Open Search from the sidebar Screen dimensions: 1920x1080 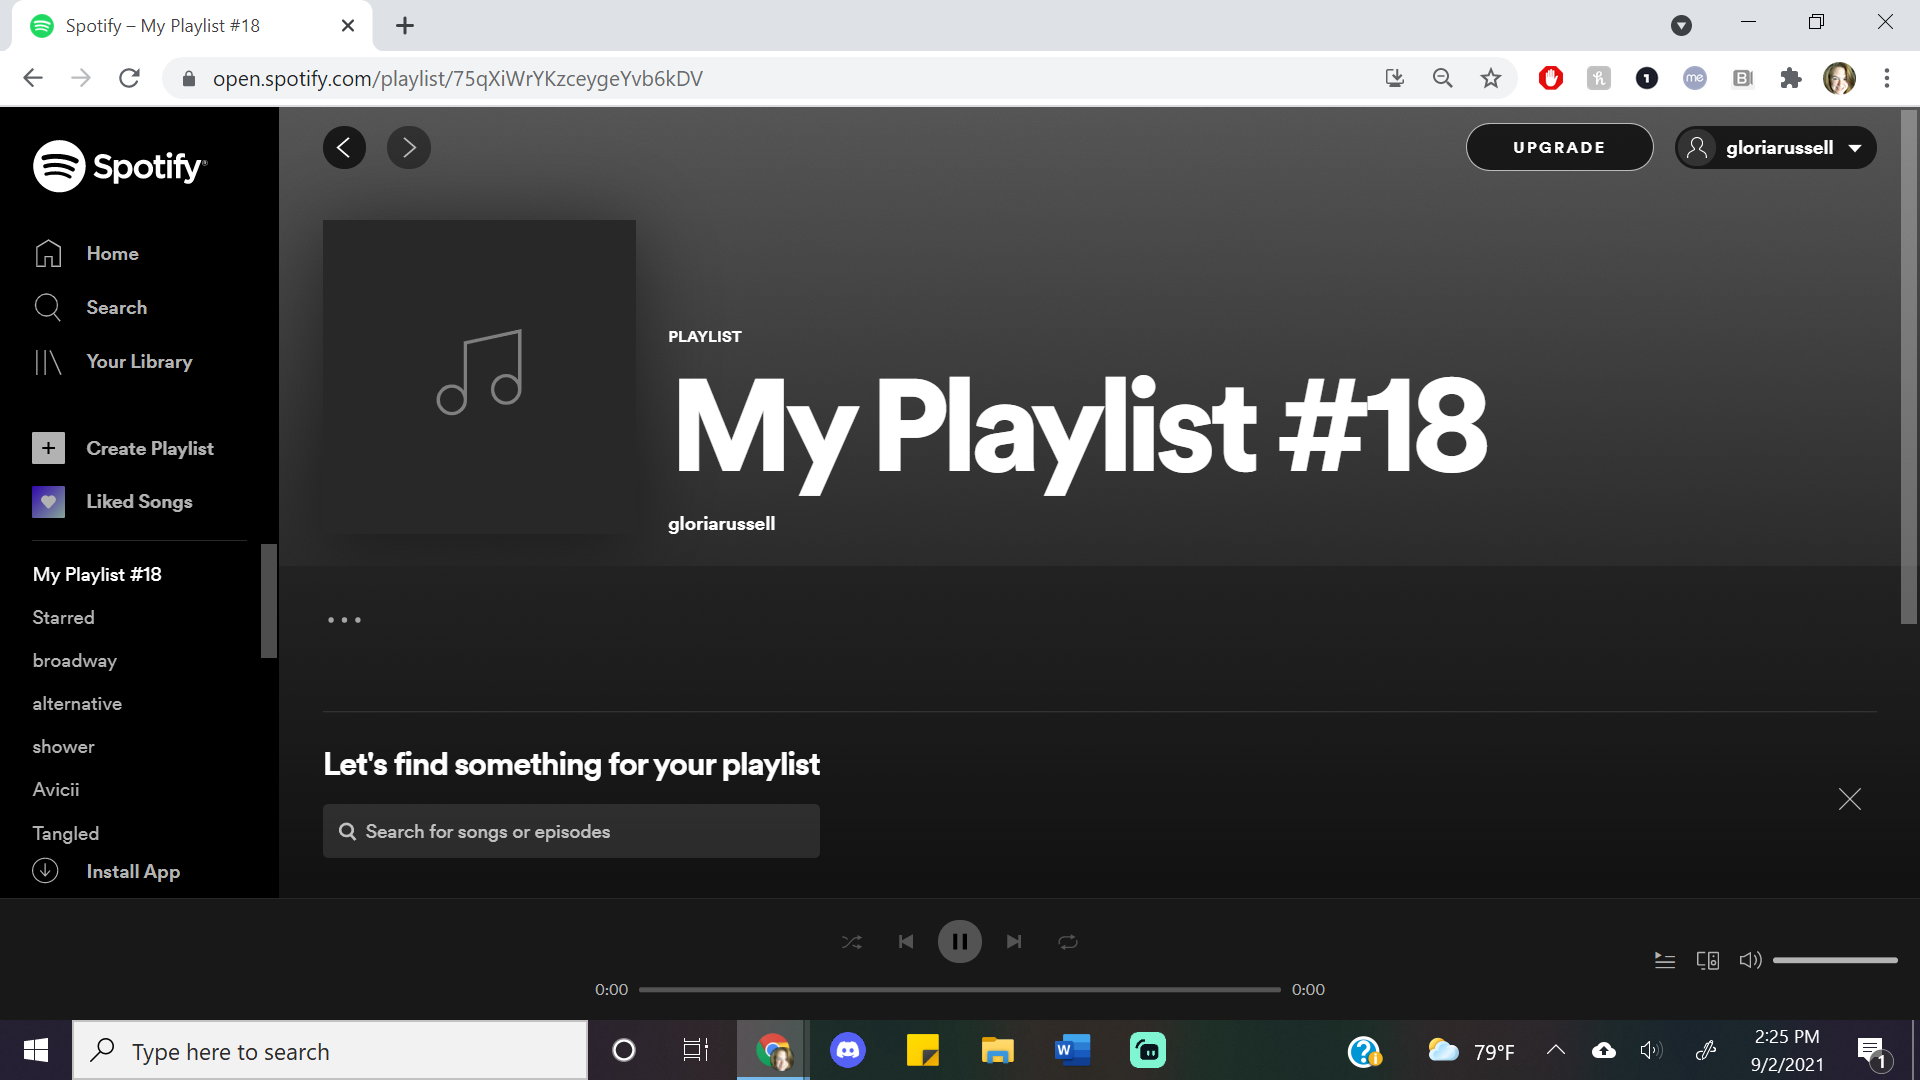pos(115,308)
